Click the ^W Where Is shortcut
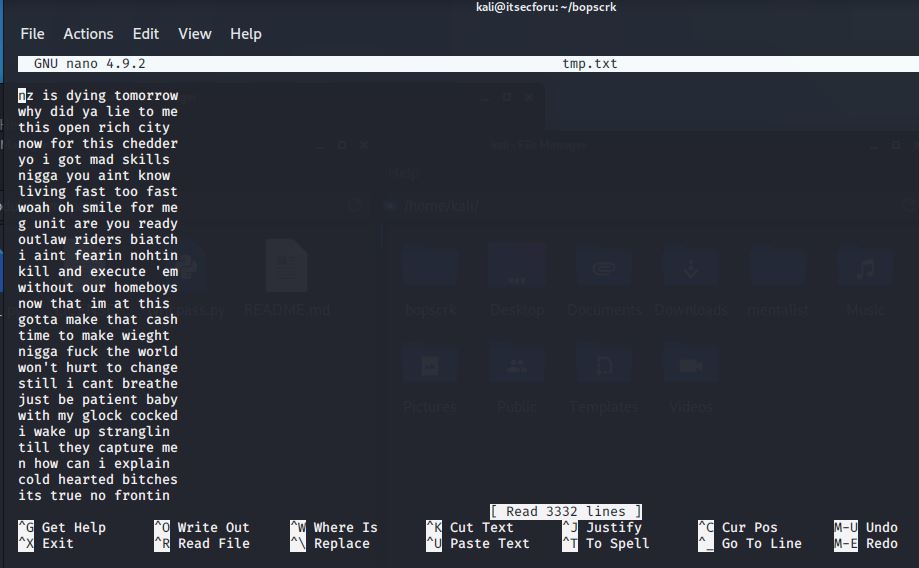 334,528
